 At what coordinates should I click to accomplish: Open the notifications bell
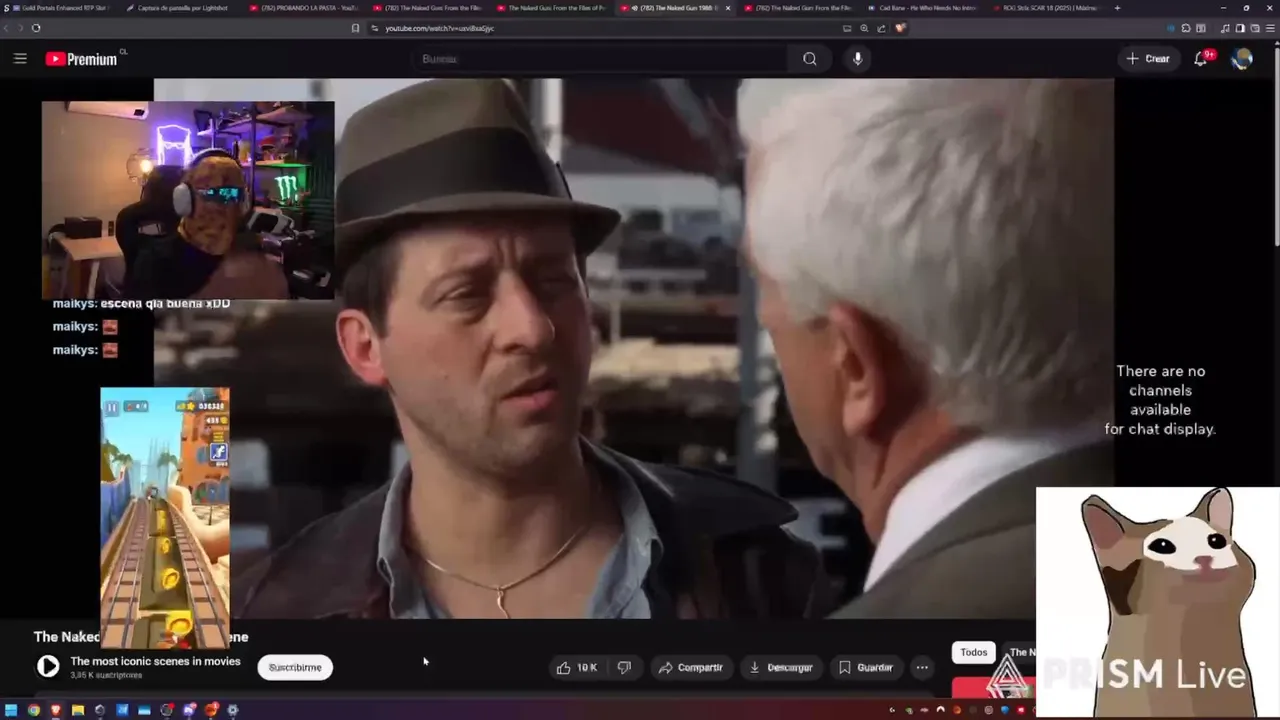pos(1201,59)
